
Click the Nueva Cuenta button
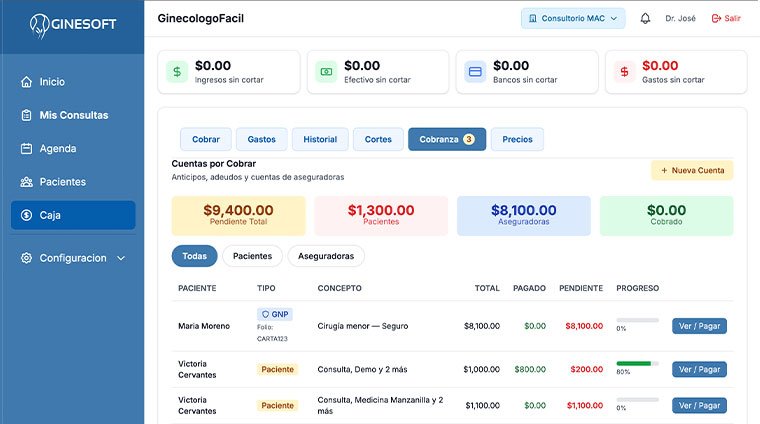click(692, 170)
